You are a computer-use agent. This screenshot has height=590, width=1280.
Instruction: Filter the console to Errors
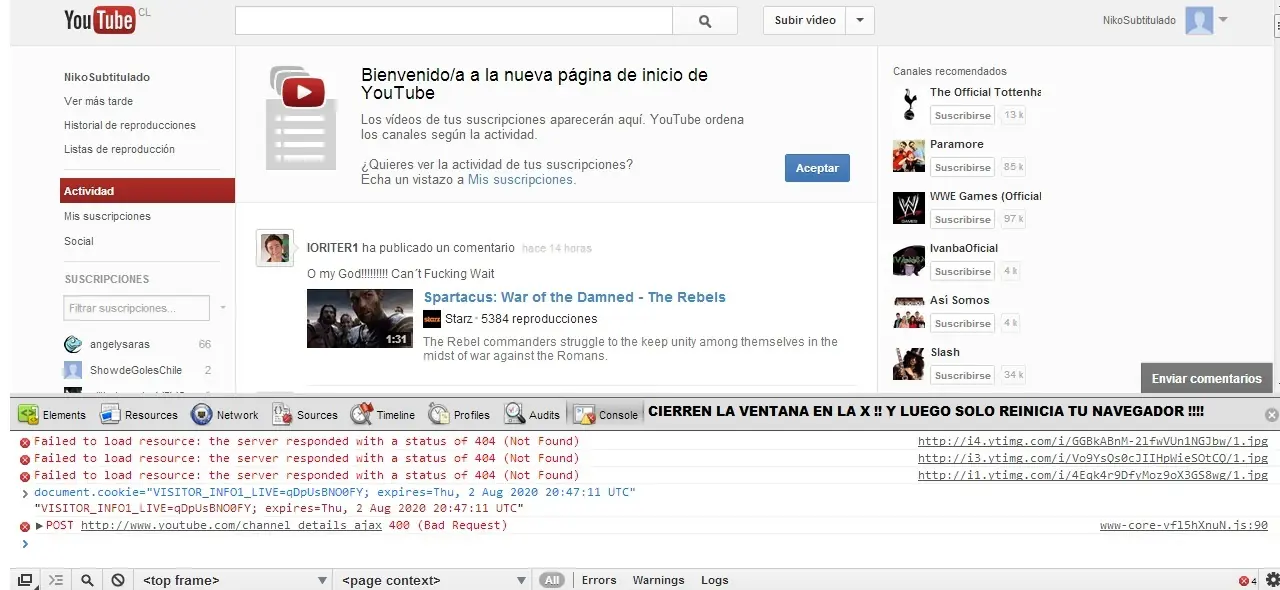tap(599, 580)
